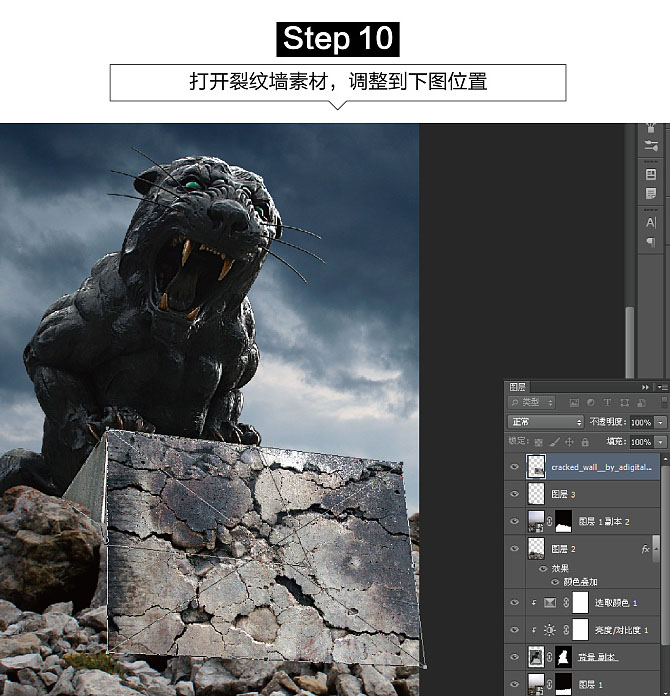Open the Brush Presets panel icon
670x696 pixels.
click(x=651, y=146)
